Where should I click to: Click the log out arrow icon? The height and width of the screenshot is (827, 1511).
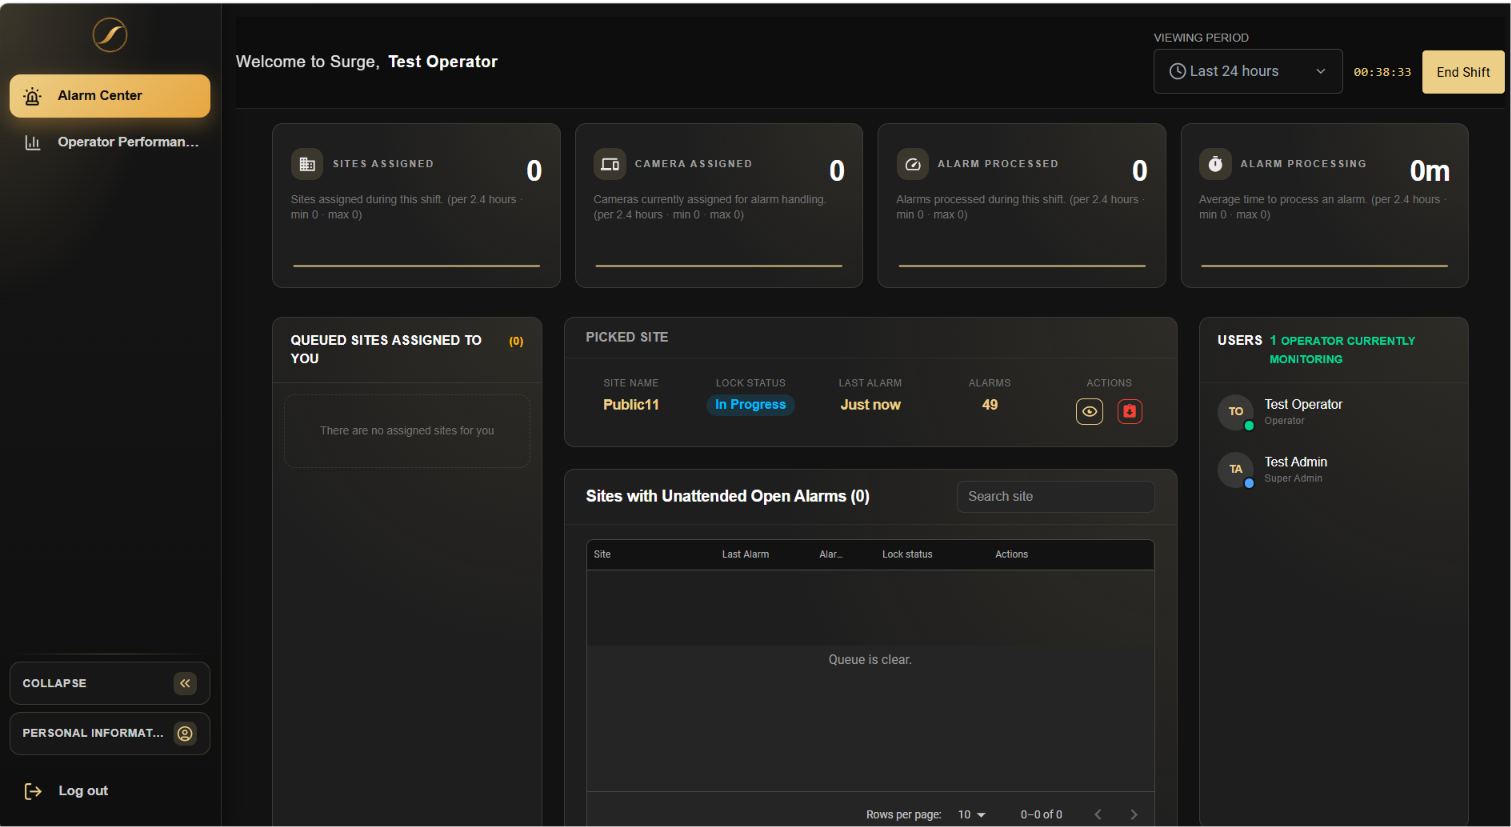tap(33, 791)
